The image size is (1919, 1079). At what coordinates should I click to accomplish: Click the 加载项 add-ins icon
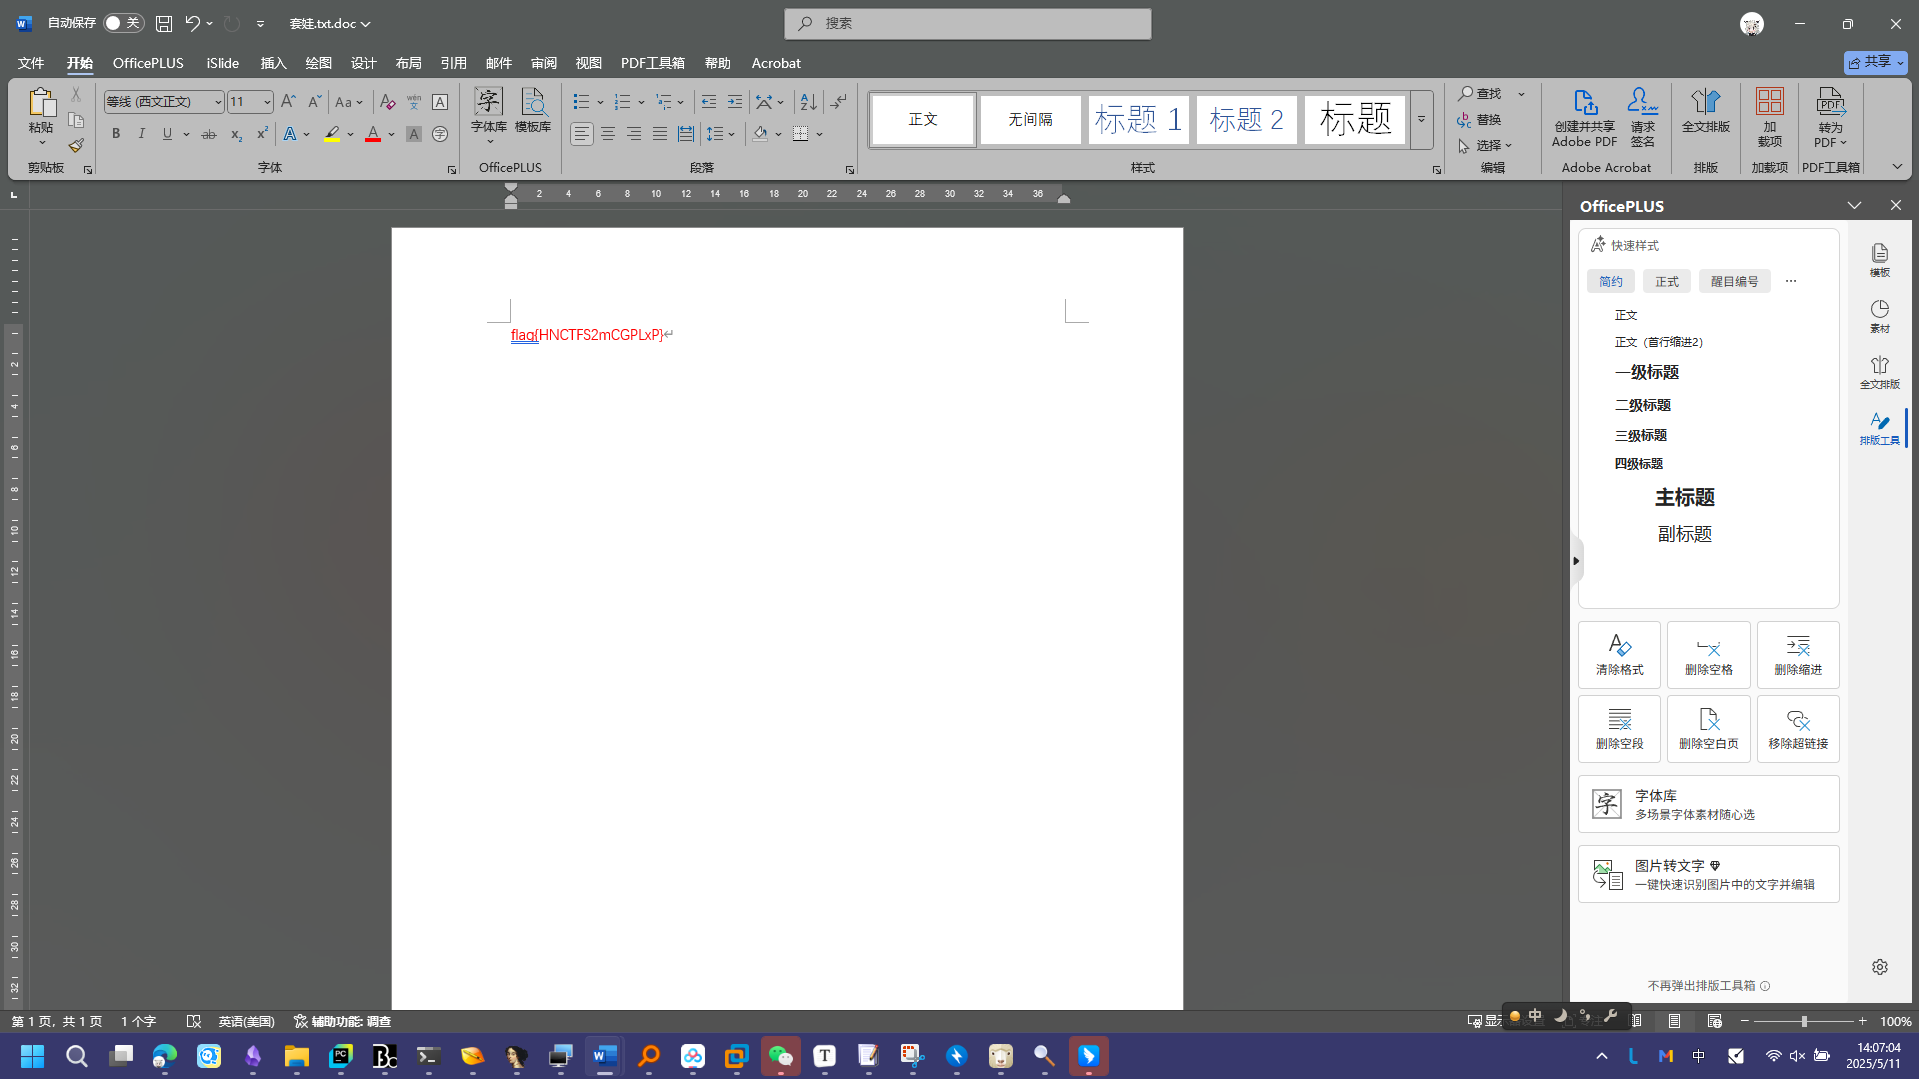click(1769, 118)
